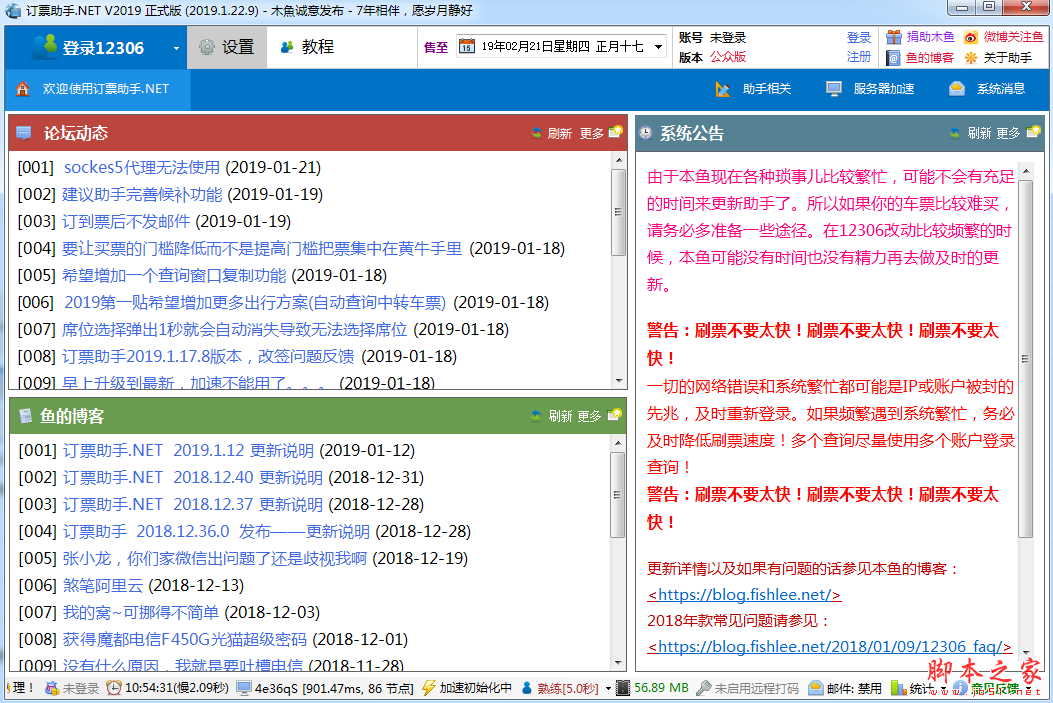The height and width of the screenshot is (703, 1053).
Task: Open the sale date dropdown picker
Action: 659,46
